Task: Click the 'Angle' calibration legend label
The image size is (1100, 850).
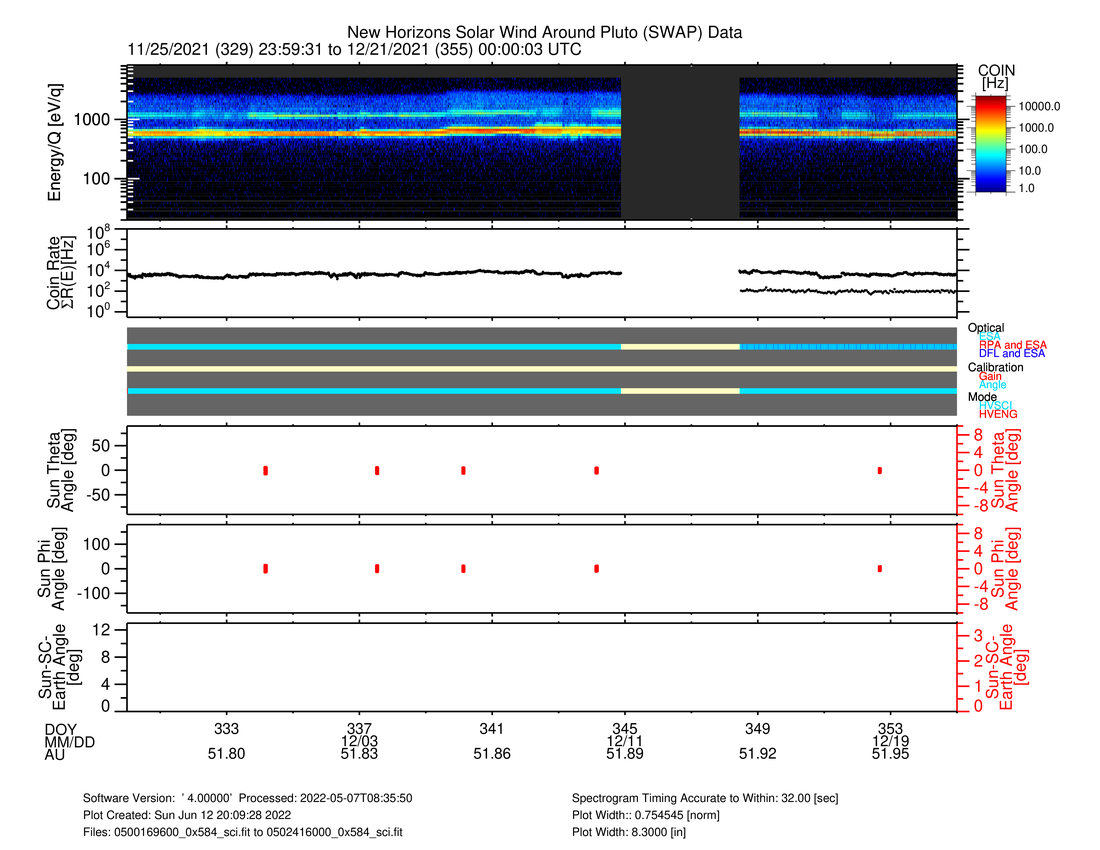Action: tap(993, 385)
